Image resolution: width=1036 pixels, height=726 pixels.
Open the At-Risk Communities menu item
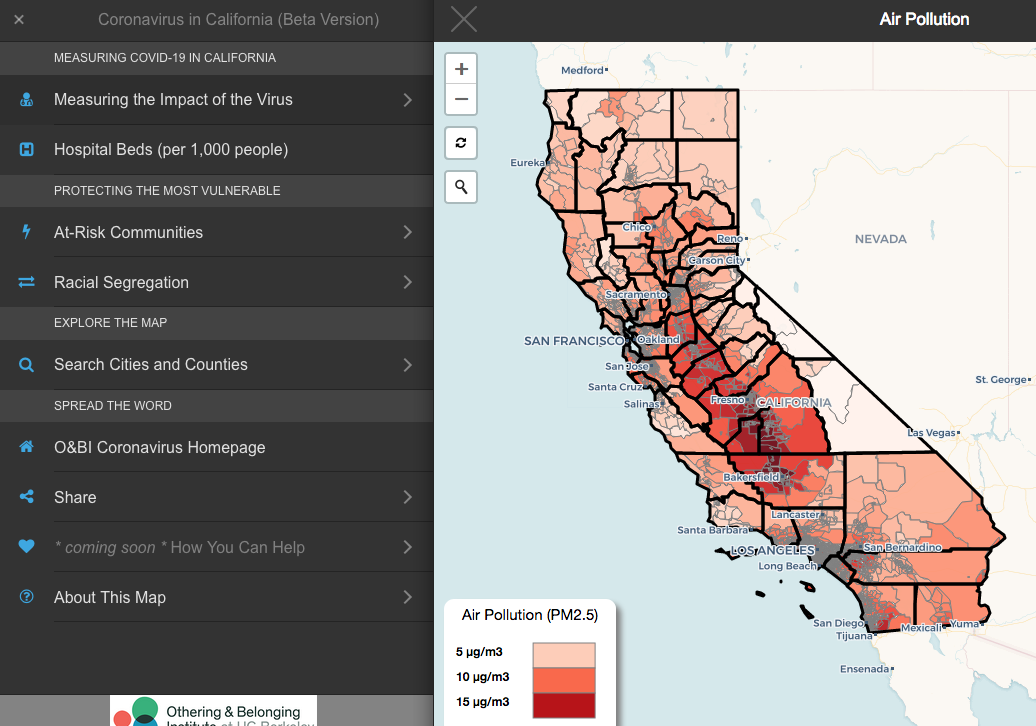(x=217, y=232)
